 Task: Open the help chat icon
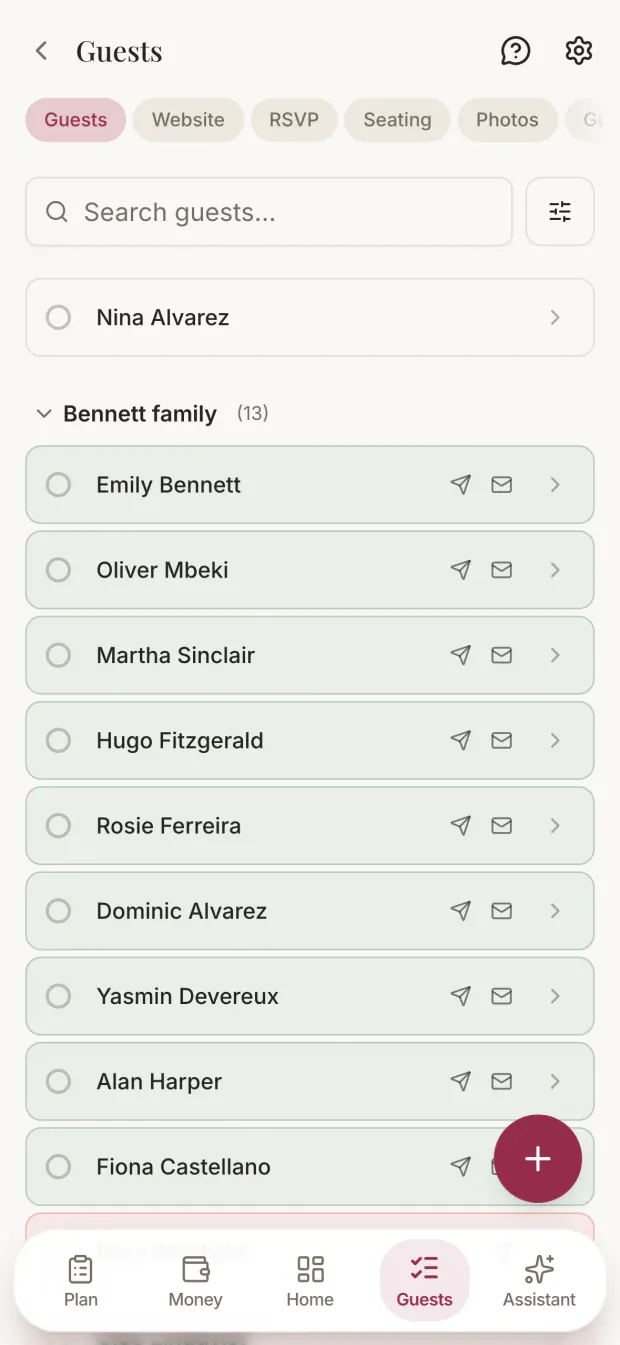(x=515, y=51)
